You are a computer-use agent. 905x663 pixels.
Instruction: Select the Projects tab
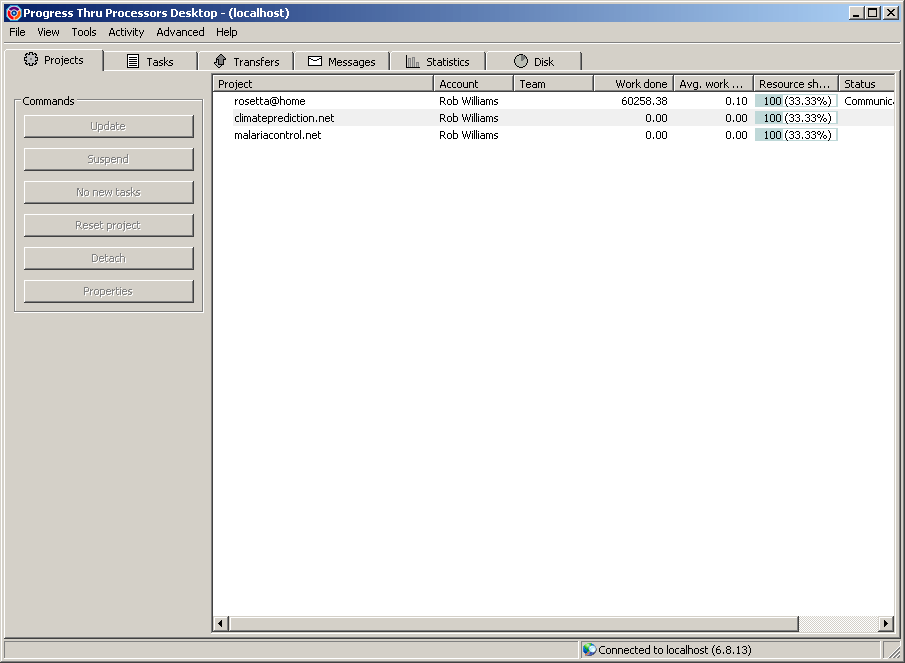coord(54,60)
